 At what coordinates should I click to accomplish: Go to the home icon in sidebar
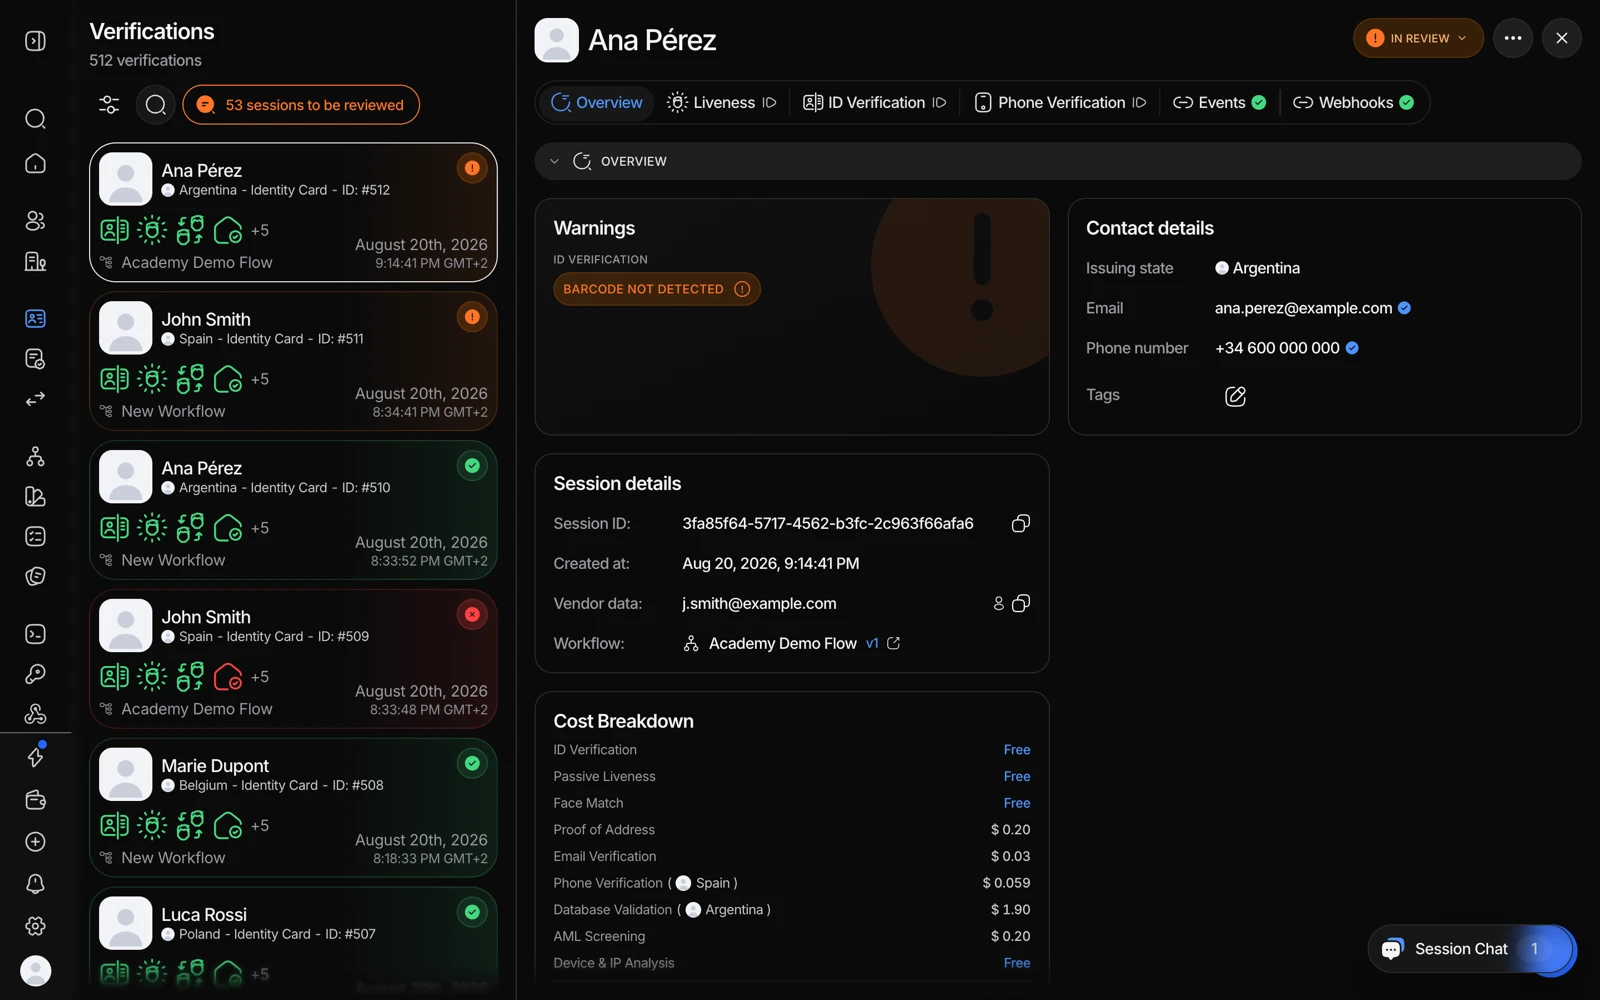[35, 163]
